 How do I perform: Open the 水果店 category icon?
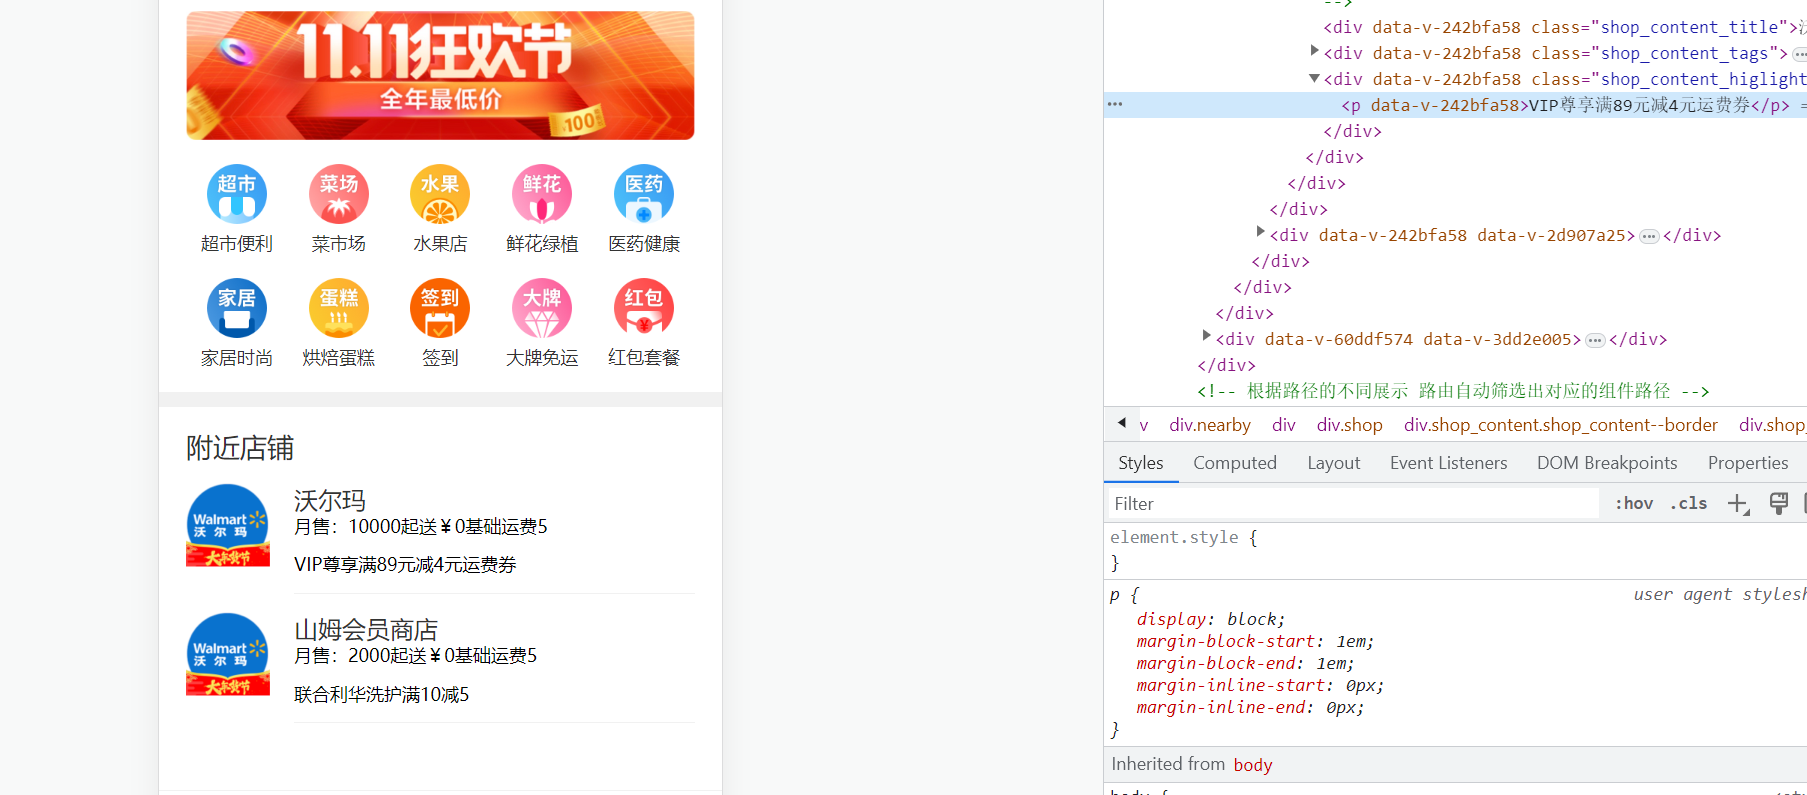[440, 194]
